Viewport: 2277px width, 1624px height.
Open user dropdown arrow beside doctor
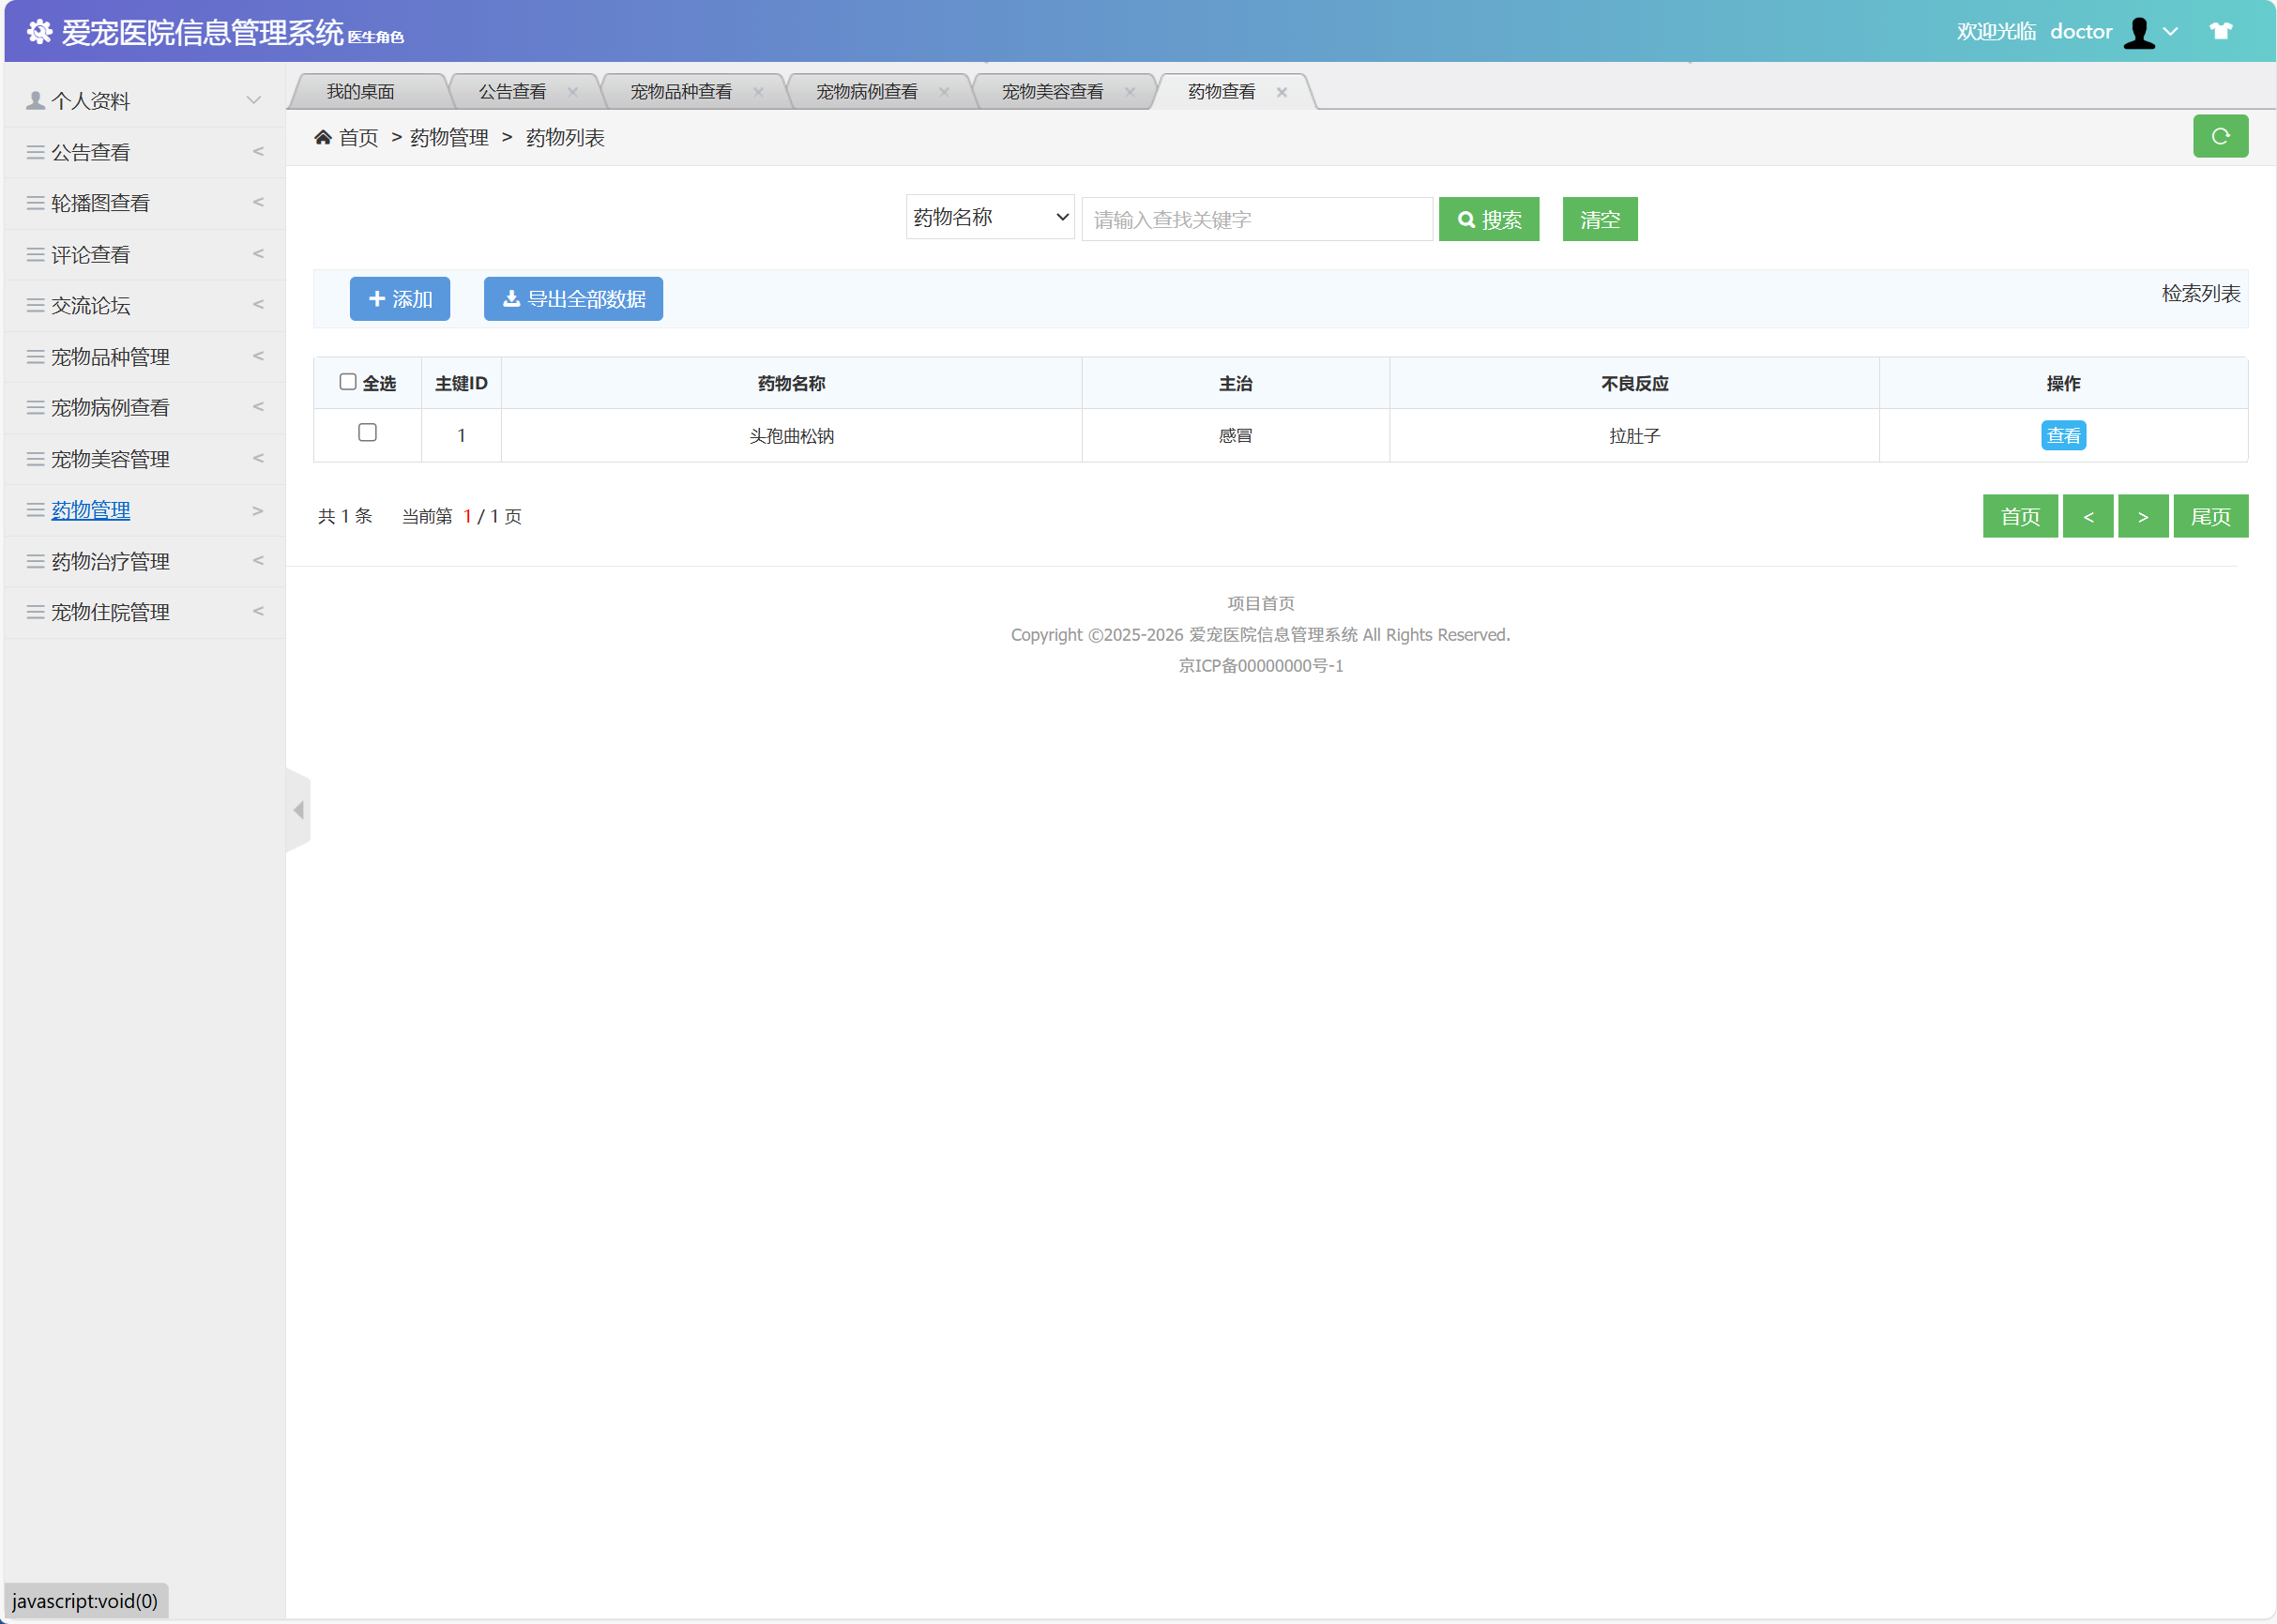(2170, 32)
